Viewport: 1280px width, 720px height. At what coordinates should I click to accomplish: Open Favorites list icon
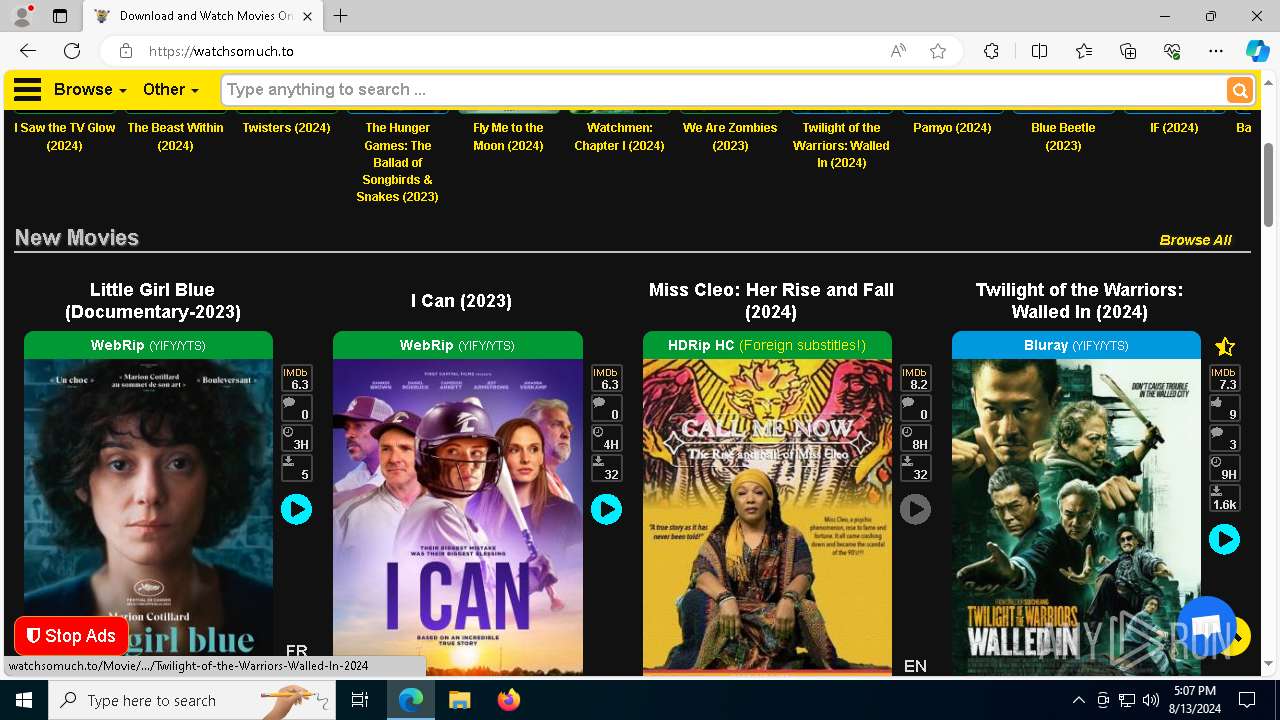(x=1084, y=51)
